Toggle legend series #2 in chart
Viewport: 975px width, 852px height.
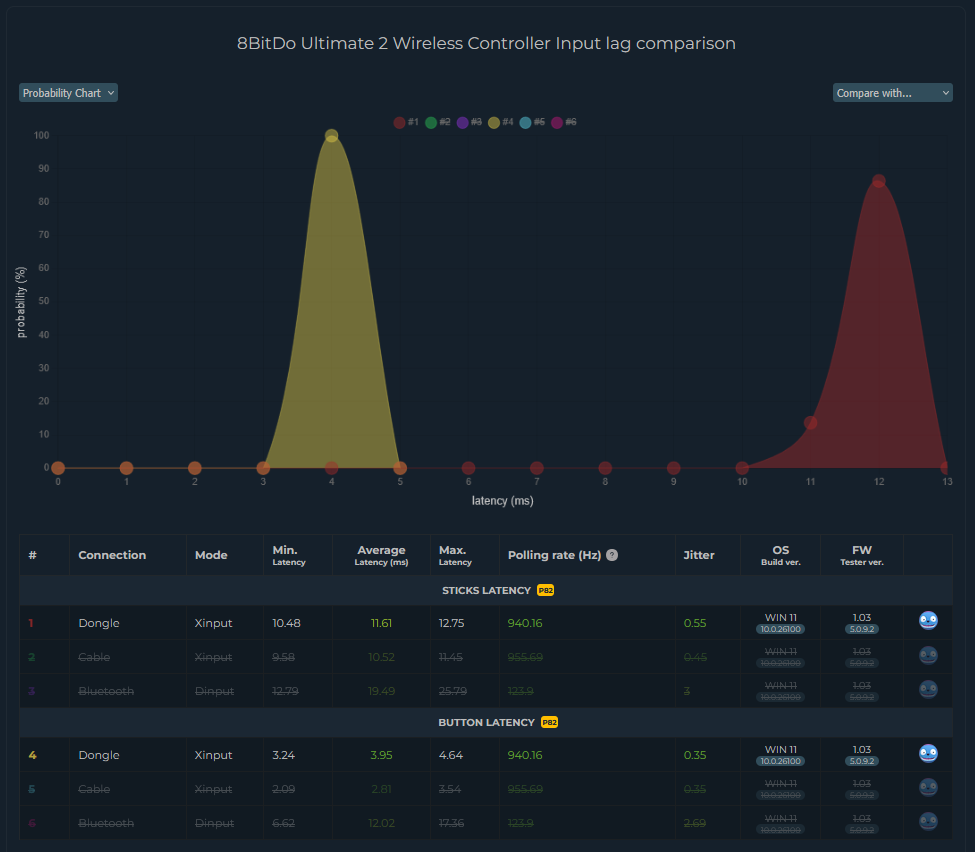tap(438, 123)
